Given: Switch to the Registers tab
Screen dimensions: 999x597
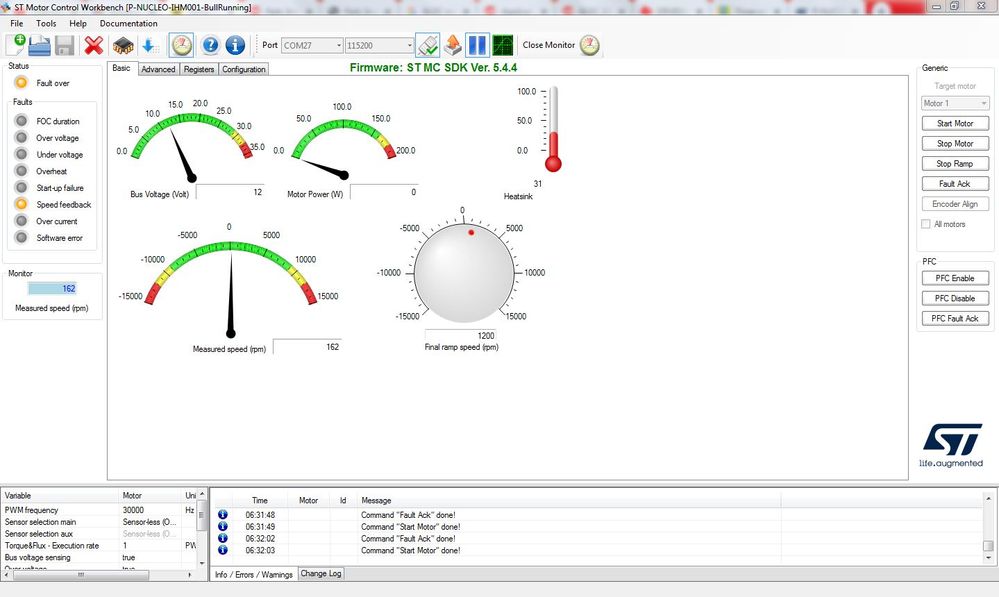Looking at the screenshot, I should pyautogui.click(x=199, y=69).
